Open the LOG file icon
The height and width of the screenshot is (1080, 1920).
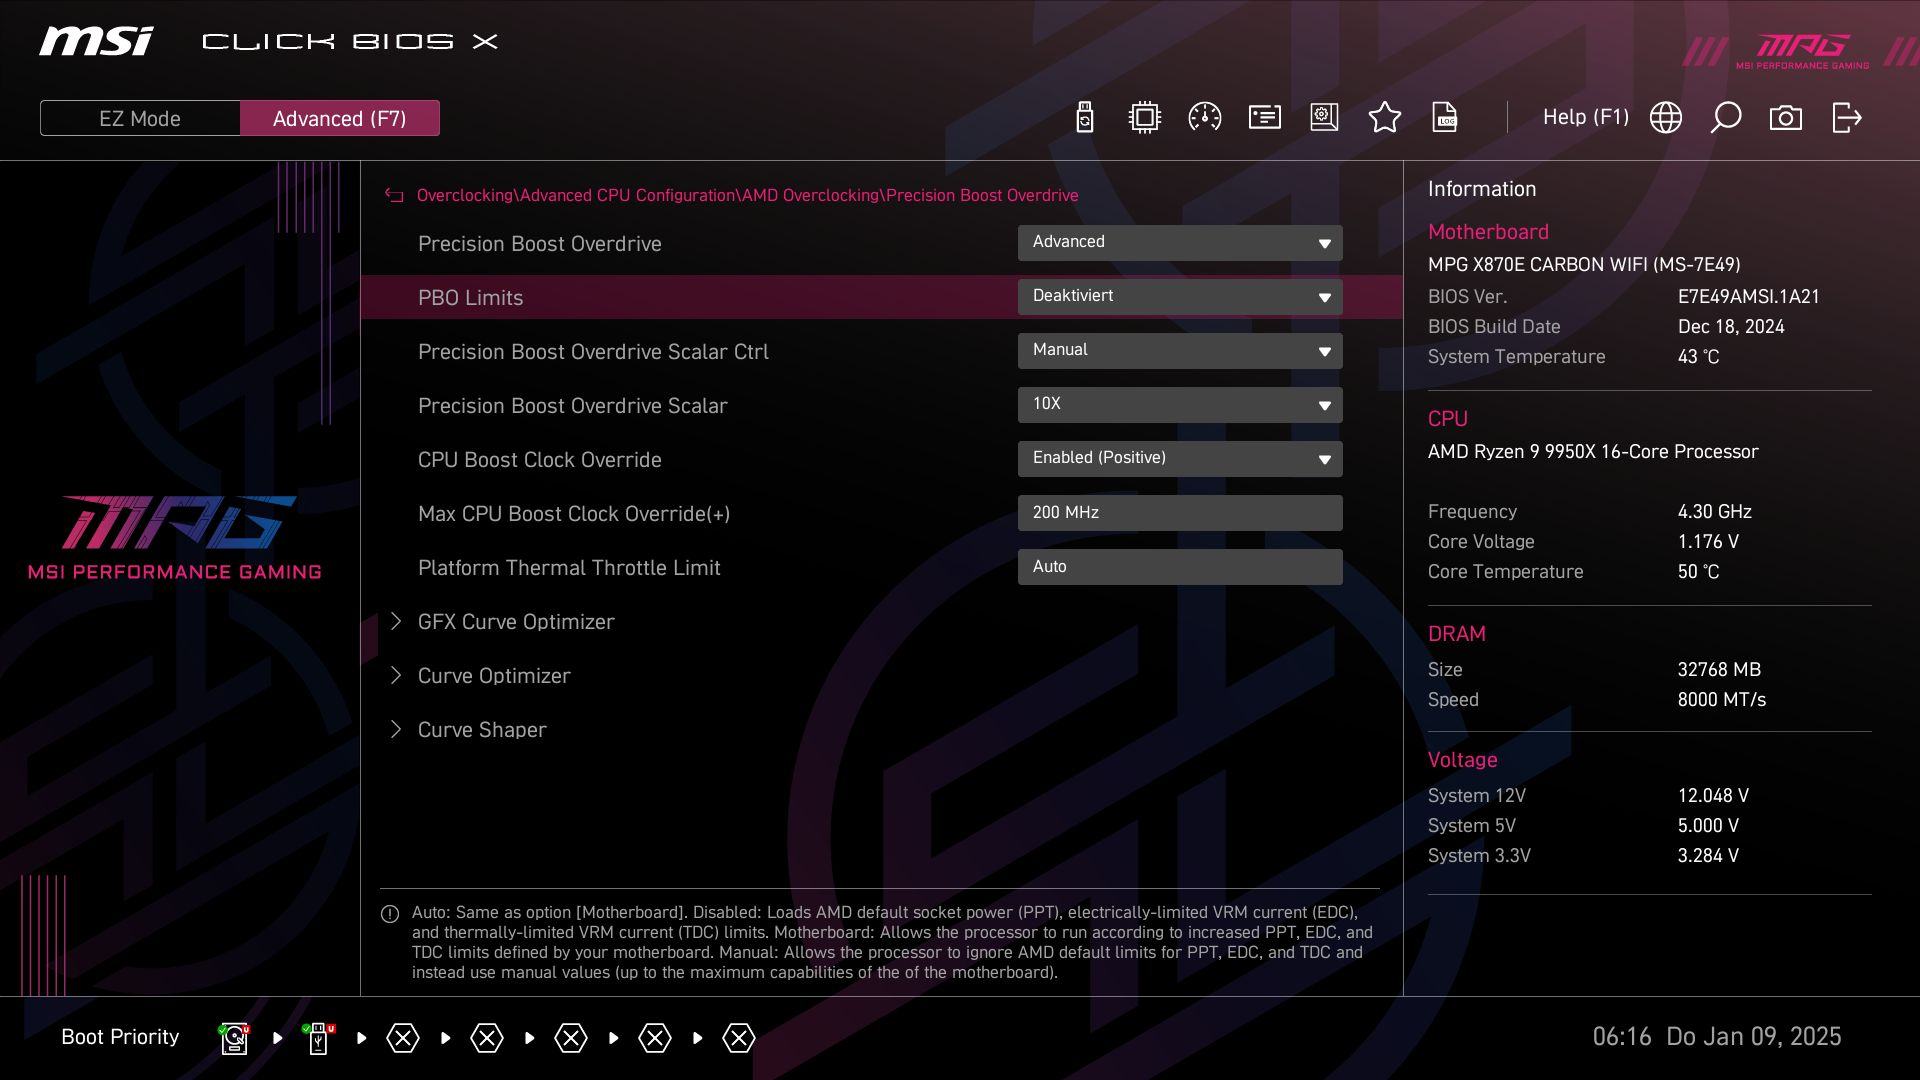coord(1445,118)
